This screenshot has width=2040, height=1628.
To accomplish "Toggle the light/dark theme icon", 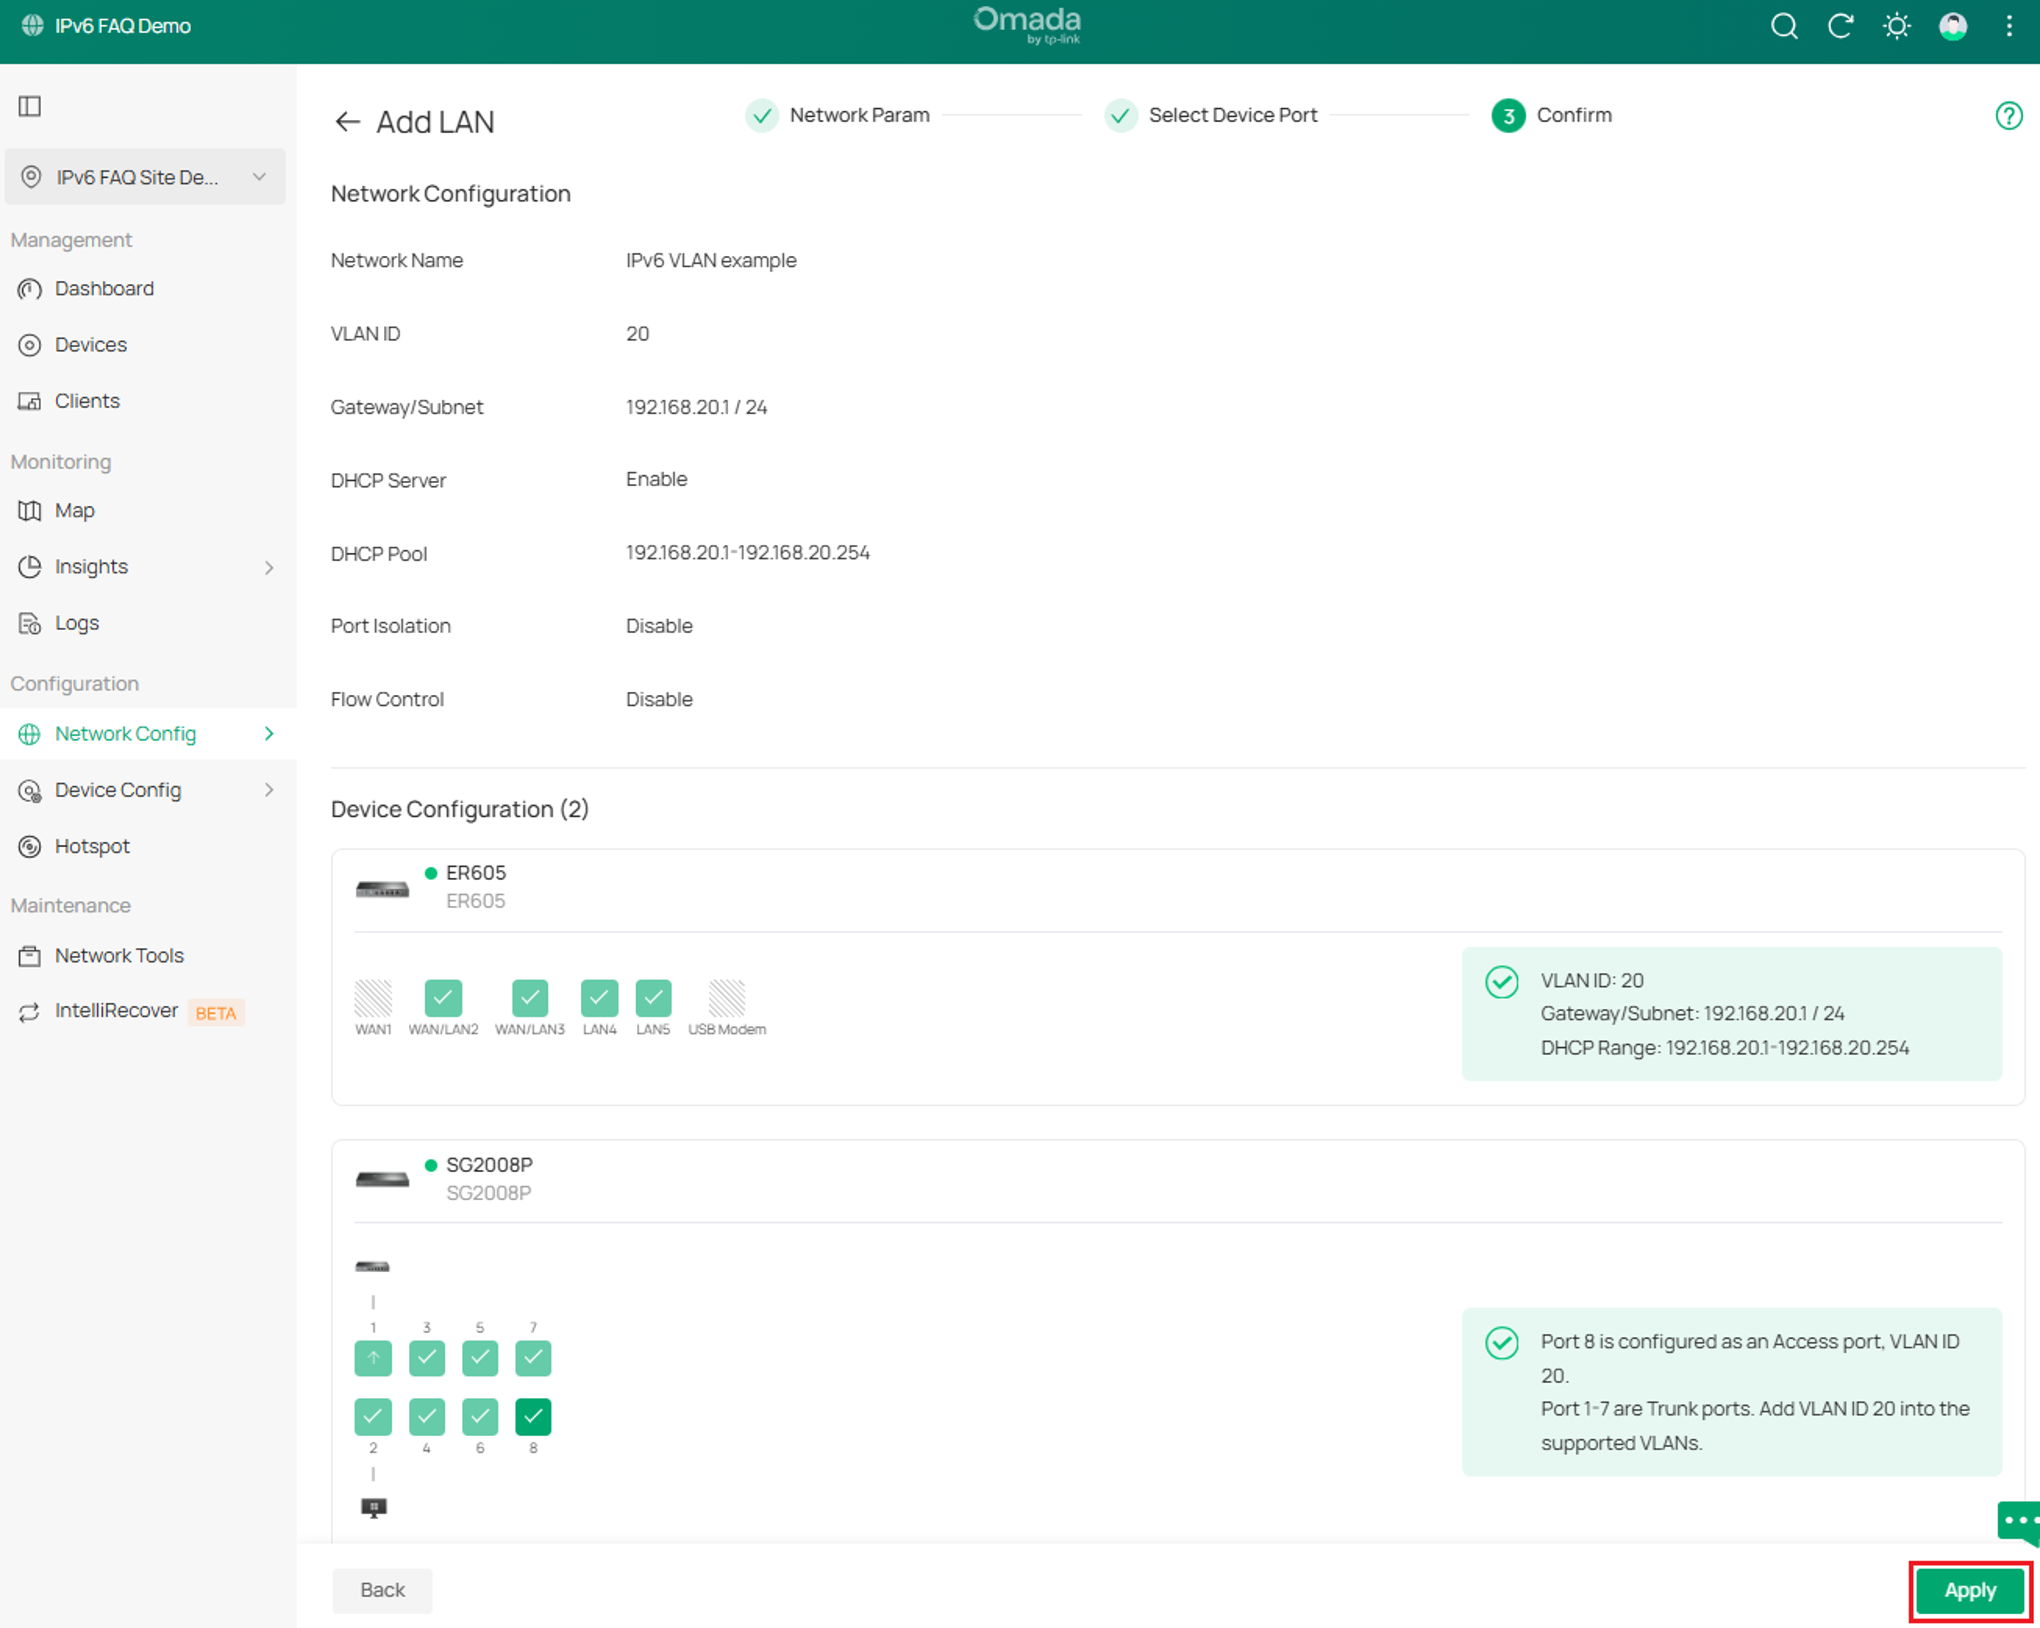I will 1897,26.
